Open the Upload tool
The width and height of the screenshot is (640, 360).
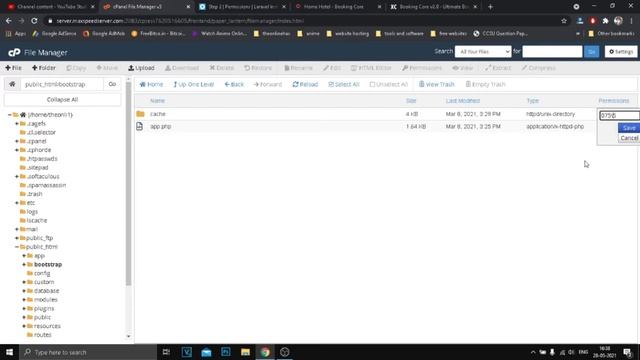click(x=141, y=68)
